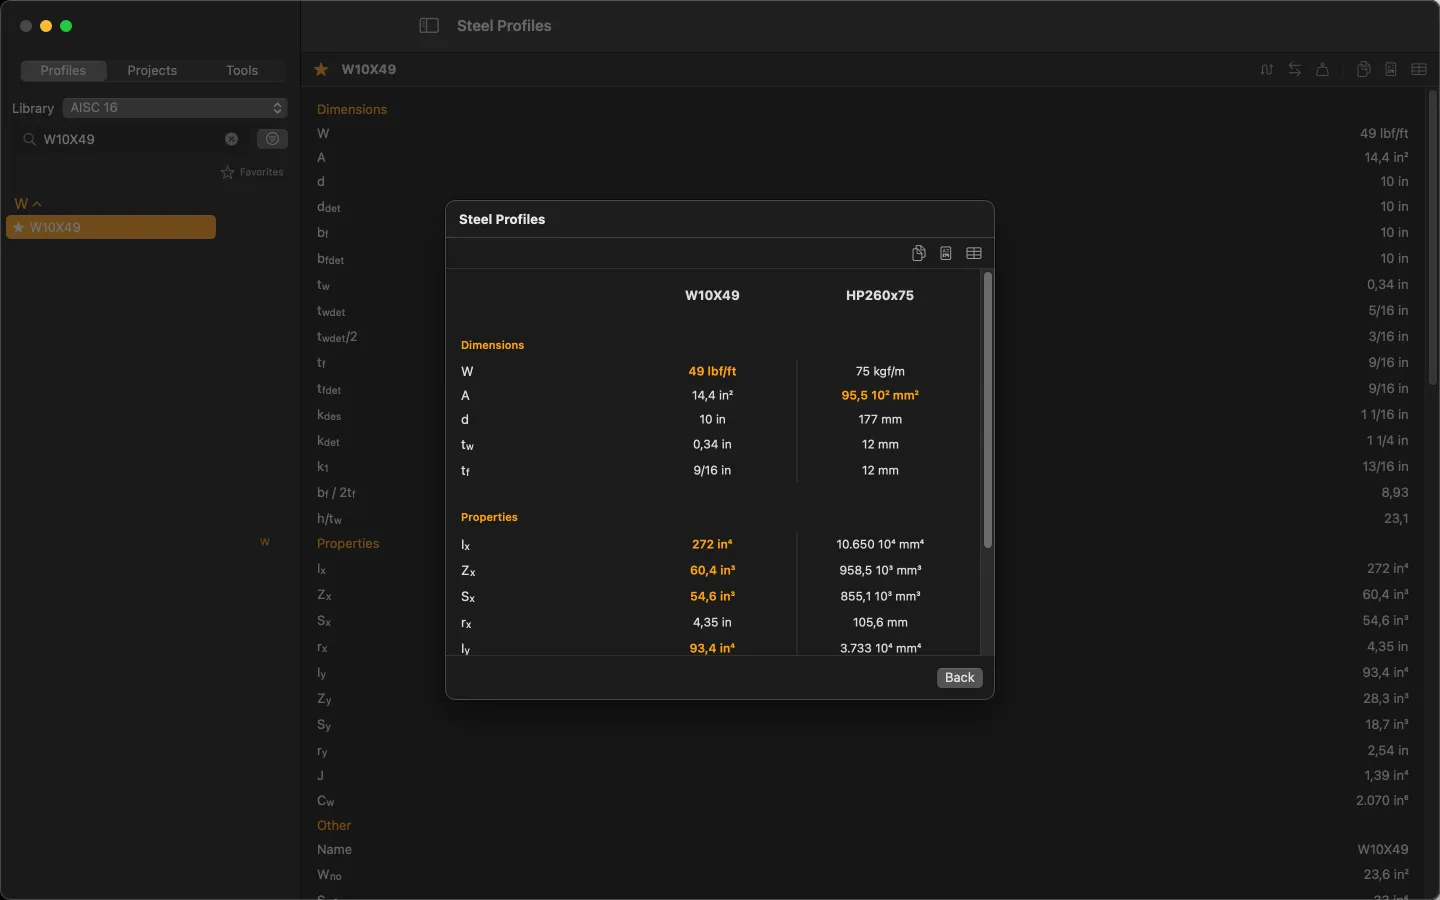Clear the W10X49 search text

click(231, 139)
